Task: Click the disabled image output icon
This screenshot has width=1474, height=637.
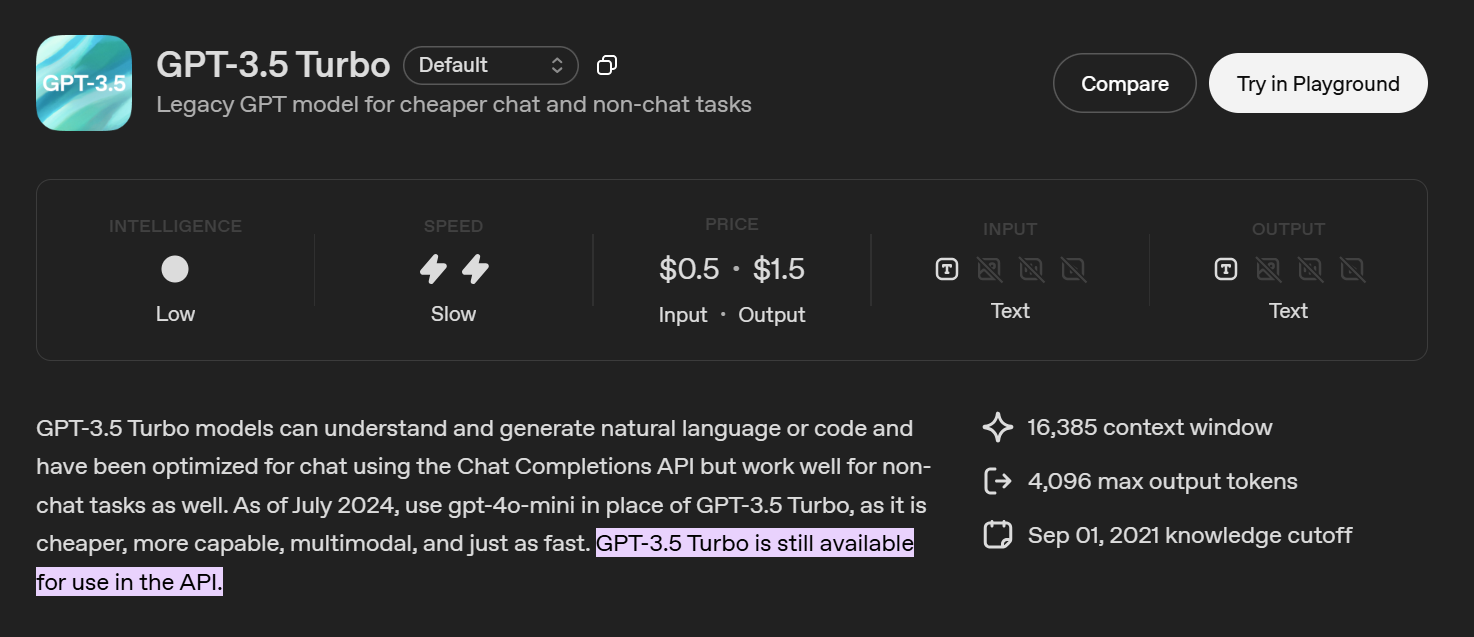Action: tap(1268, 269)
